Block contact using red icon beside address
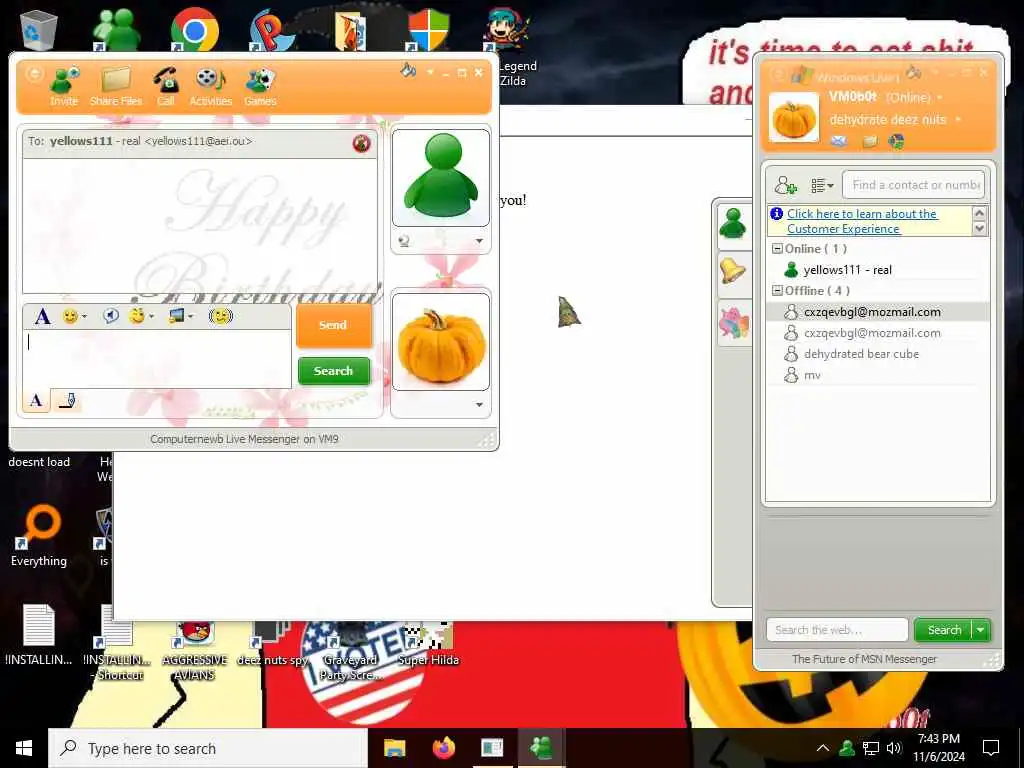The height and width of the screenshot is (768, 1024). pyautogui.click(x=361, y=143)
